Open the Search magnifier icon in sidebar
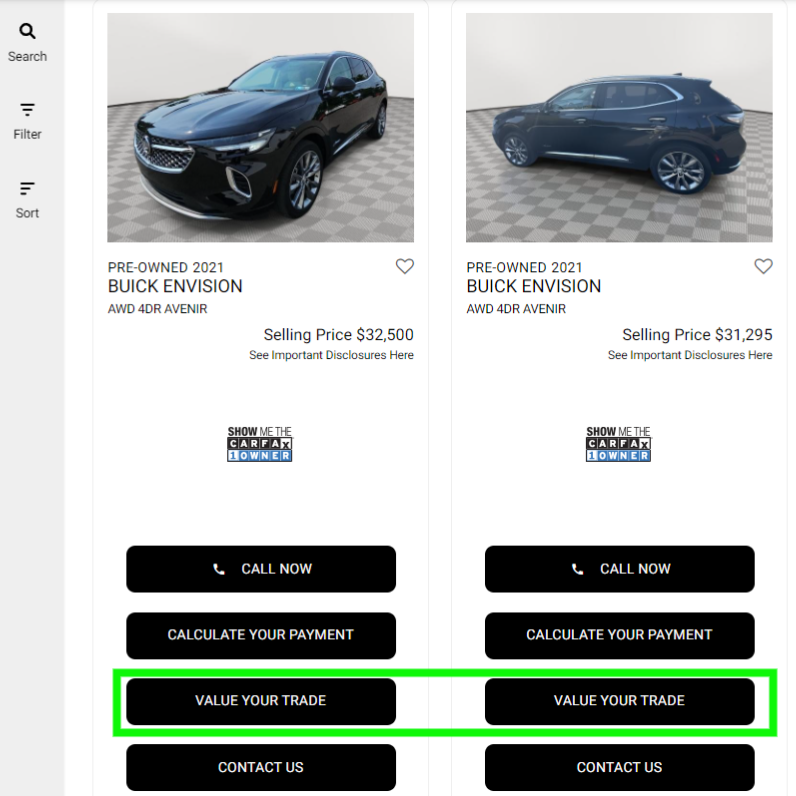796x796 pixels. [x=27, y=31]
